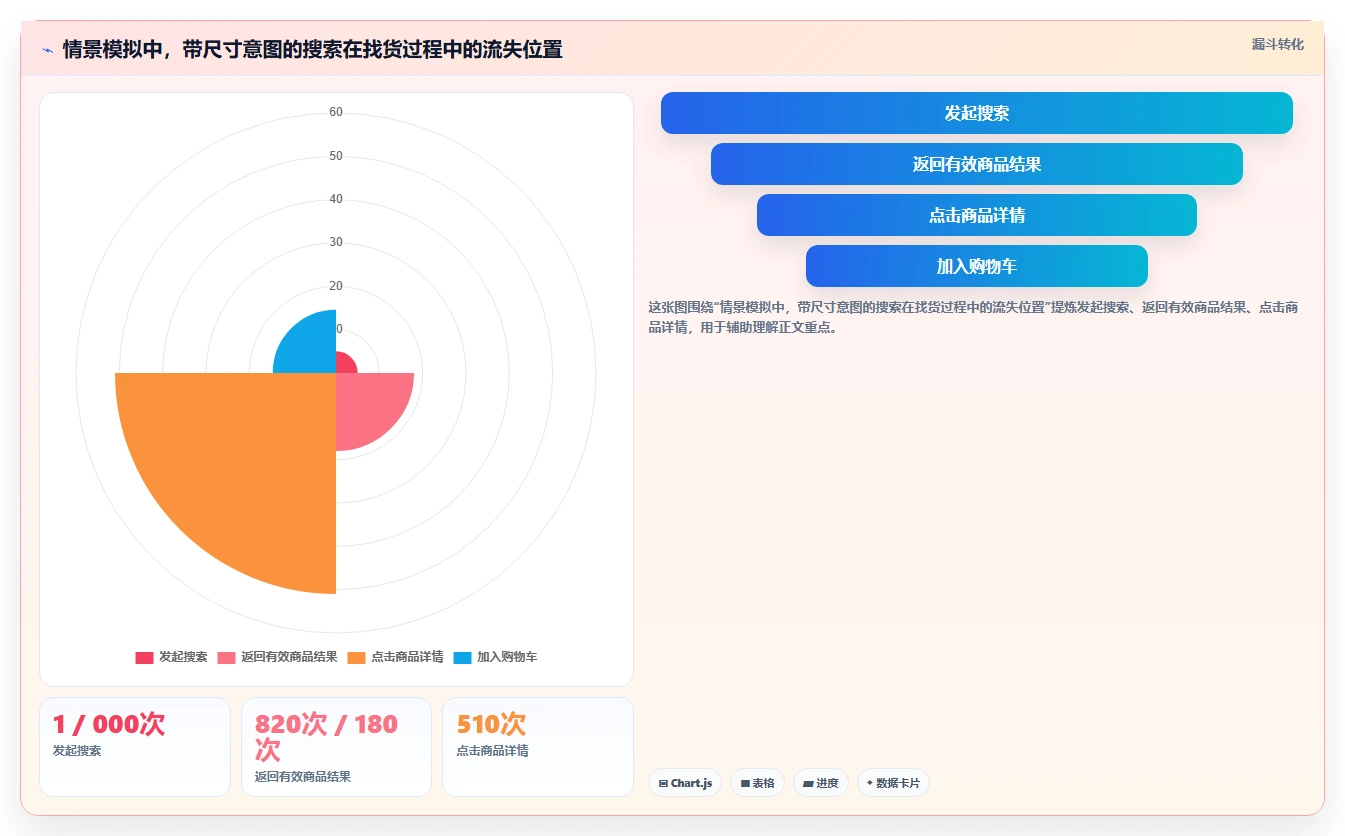Click the 进度 tag
1345x836 pixels.
tap(821, 783)
